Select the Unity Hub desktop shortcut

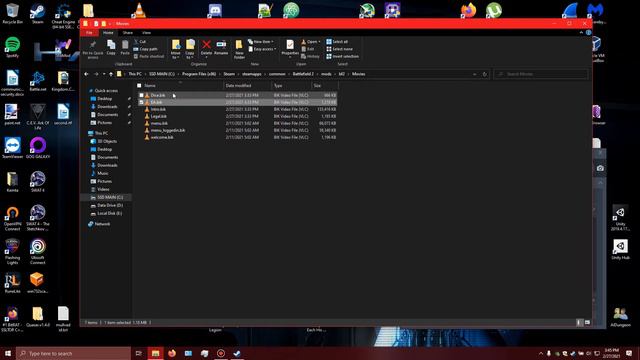(x=620, y=249)
